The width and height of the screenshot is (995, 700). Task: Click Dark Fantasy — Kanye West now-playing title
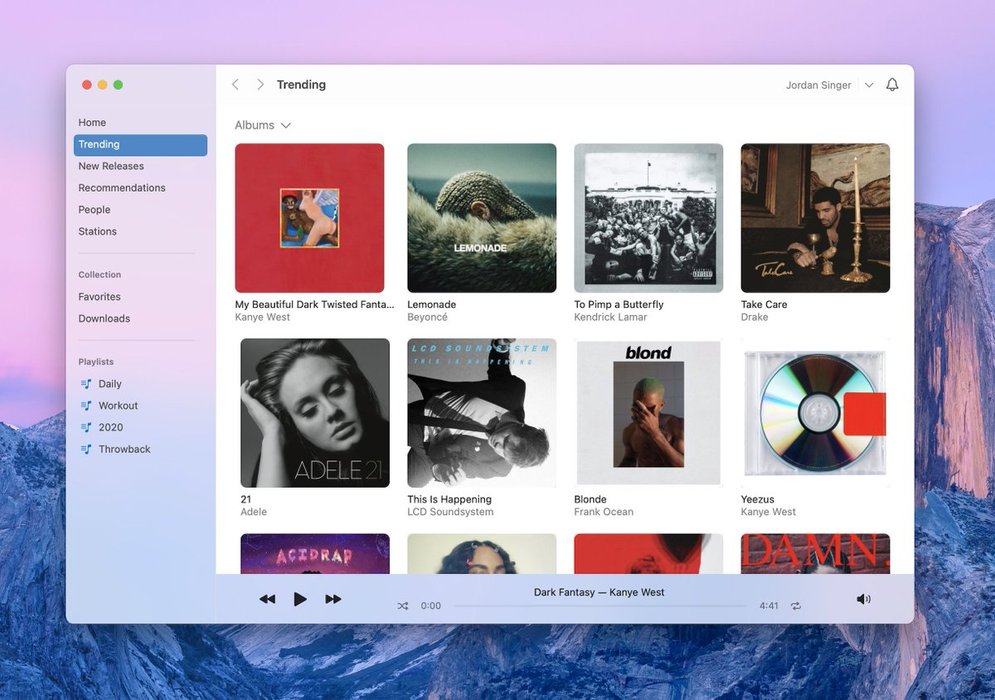pos(599,592)
